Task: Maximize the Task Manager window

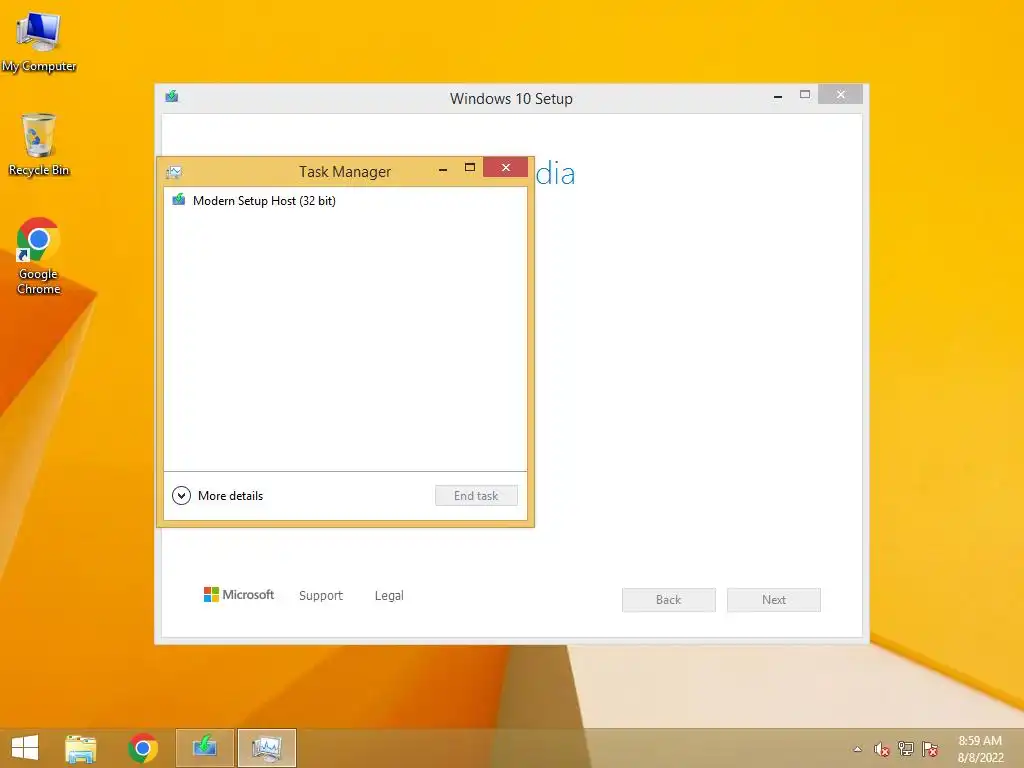Action: click(x=470, y=168)
